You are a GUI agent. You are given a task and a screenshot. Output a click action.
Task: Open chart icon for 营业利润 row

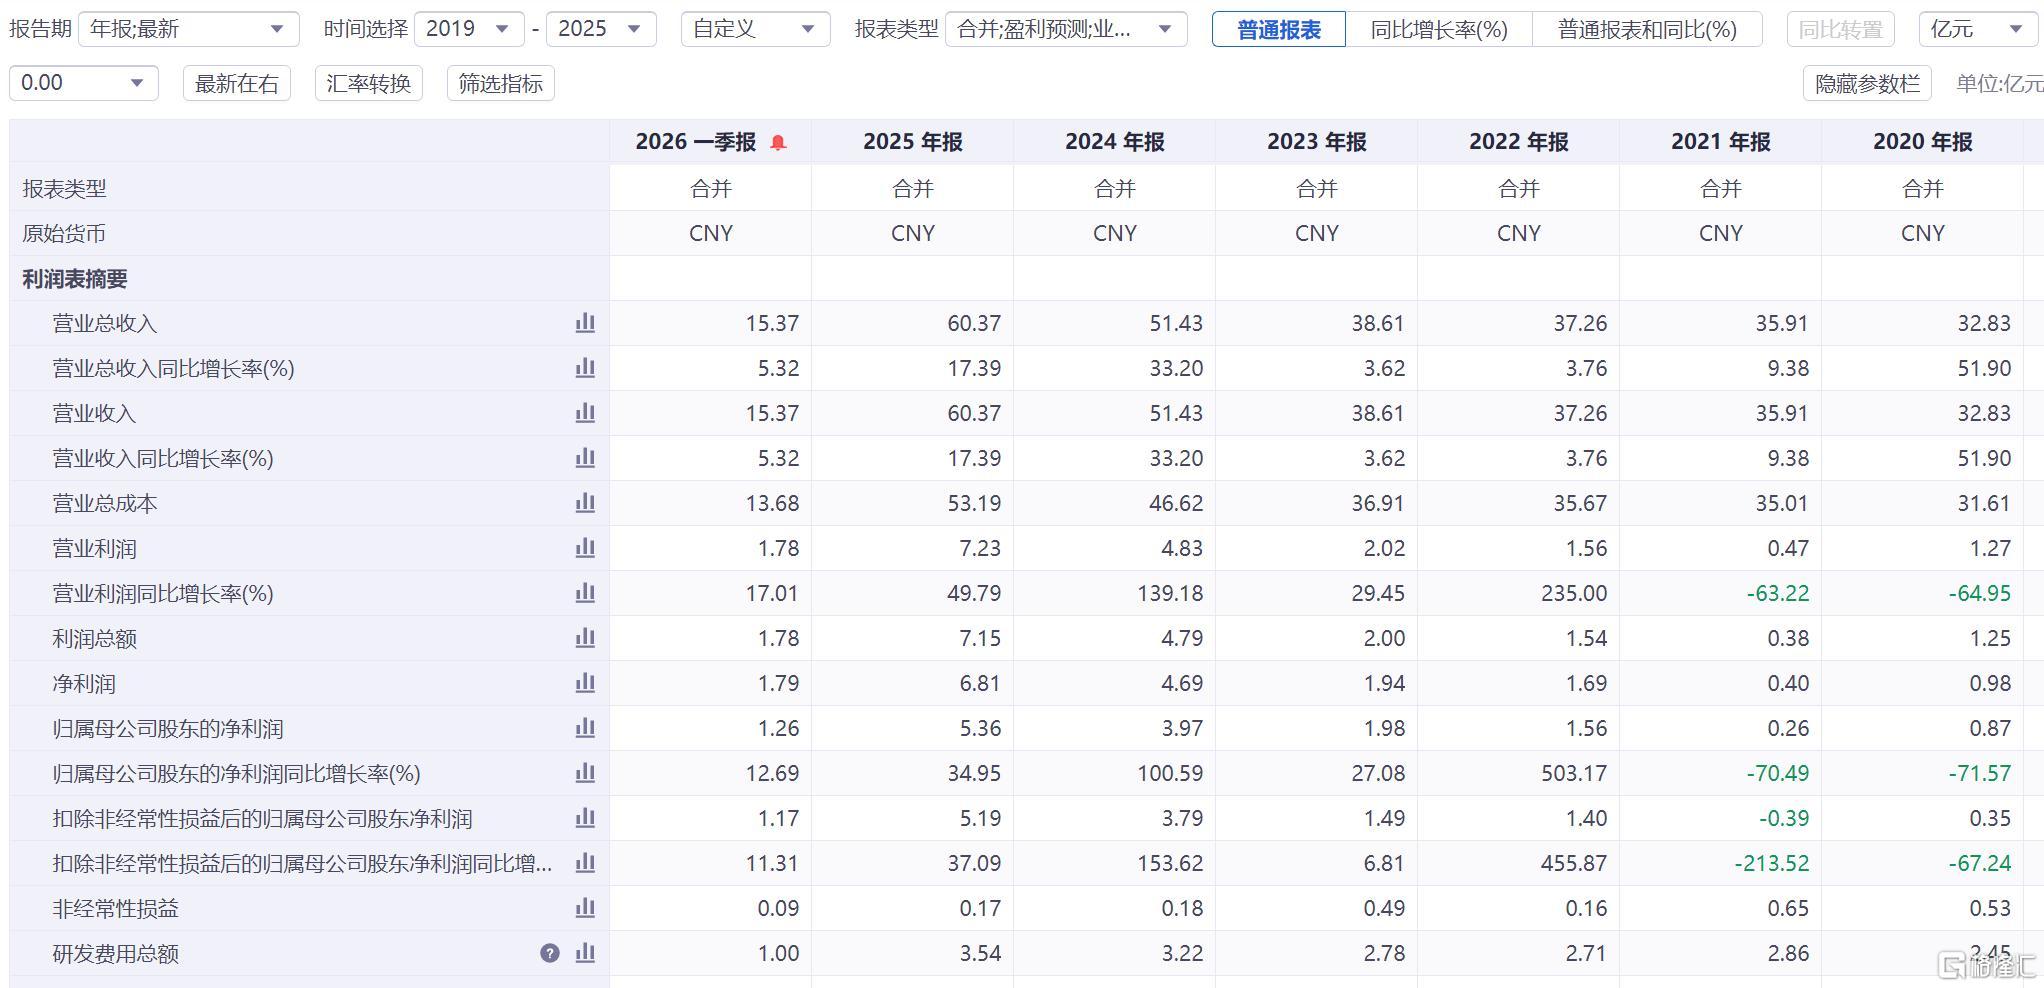[585, 548]
